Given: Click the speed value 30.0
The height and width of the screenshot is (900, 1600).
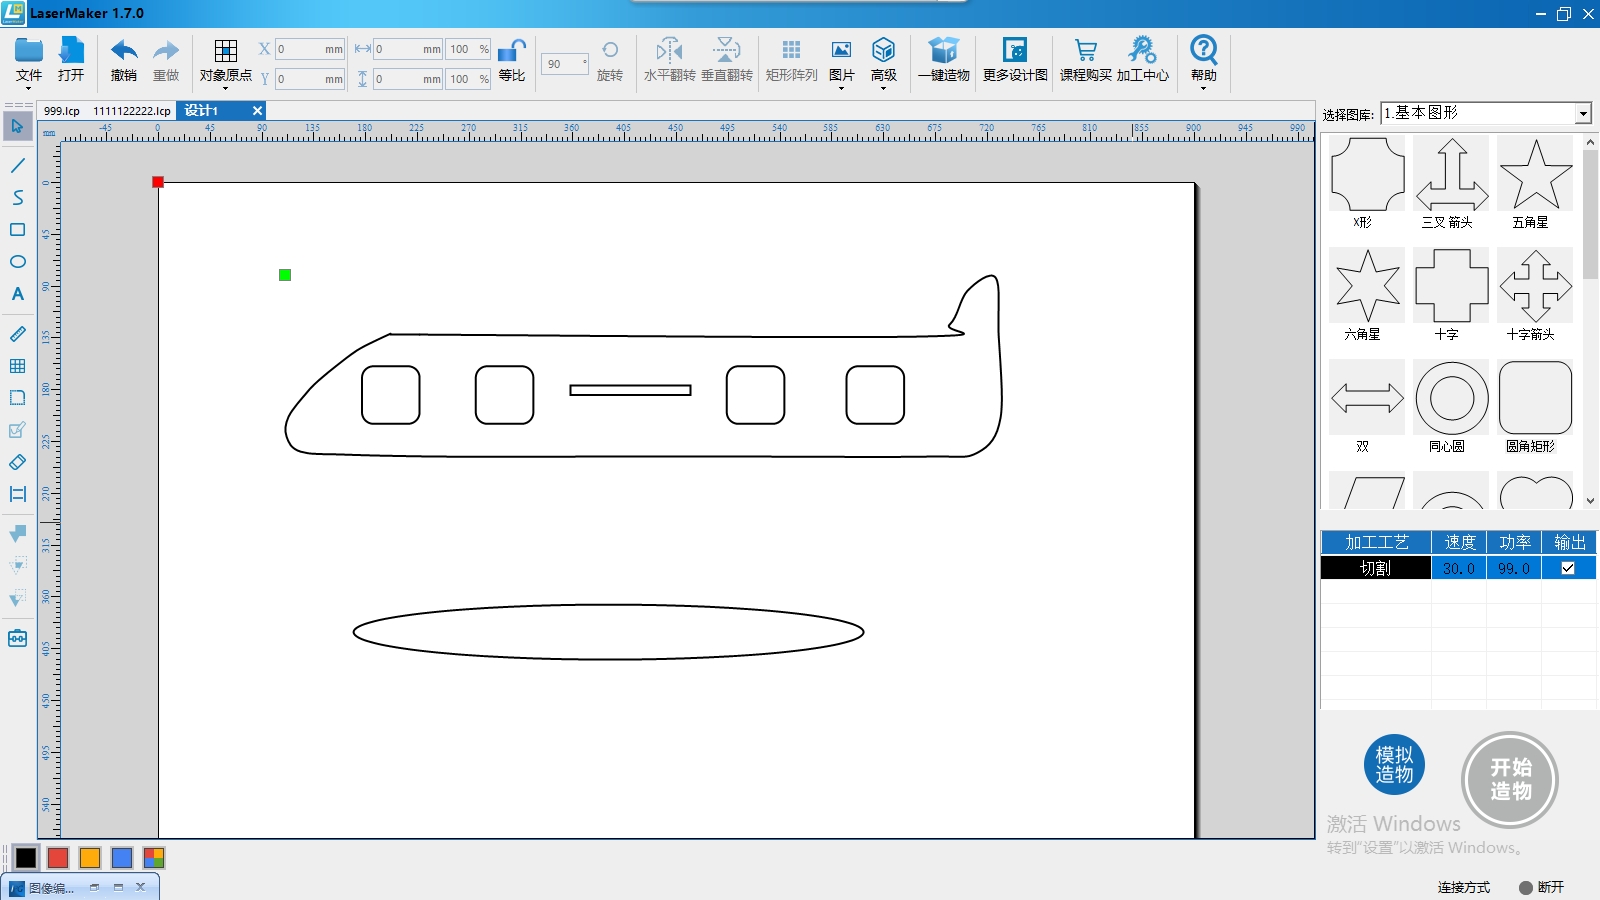Looking at the screenshot, I should [x=1458, y=568].
